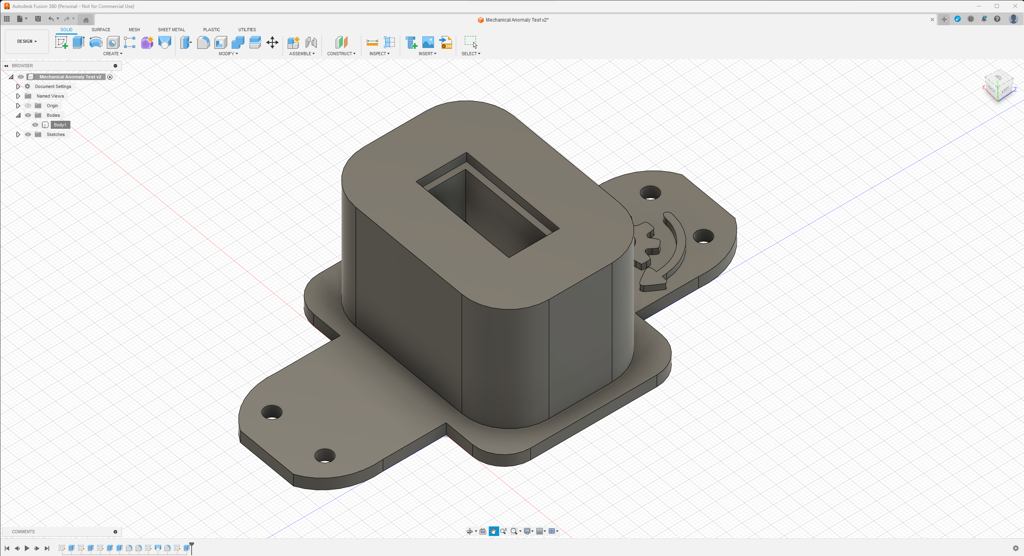Image resolution: width=1024 pixels, height=556 pixels.
Task: Select the Fillet tool in Modify
Action: point(203,42)
